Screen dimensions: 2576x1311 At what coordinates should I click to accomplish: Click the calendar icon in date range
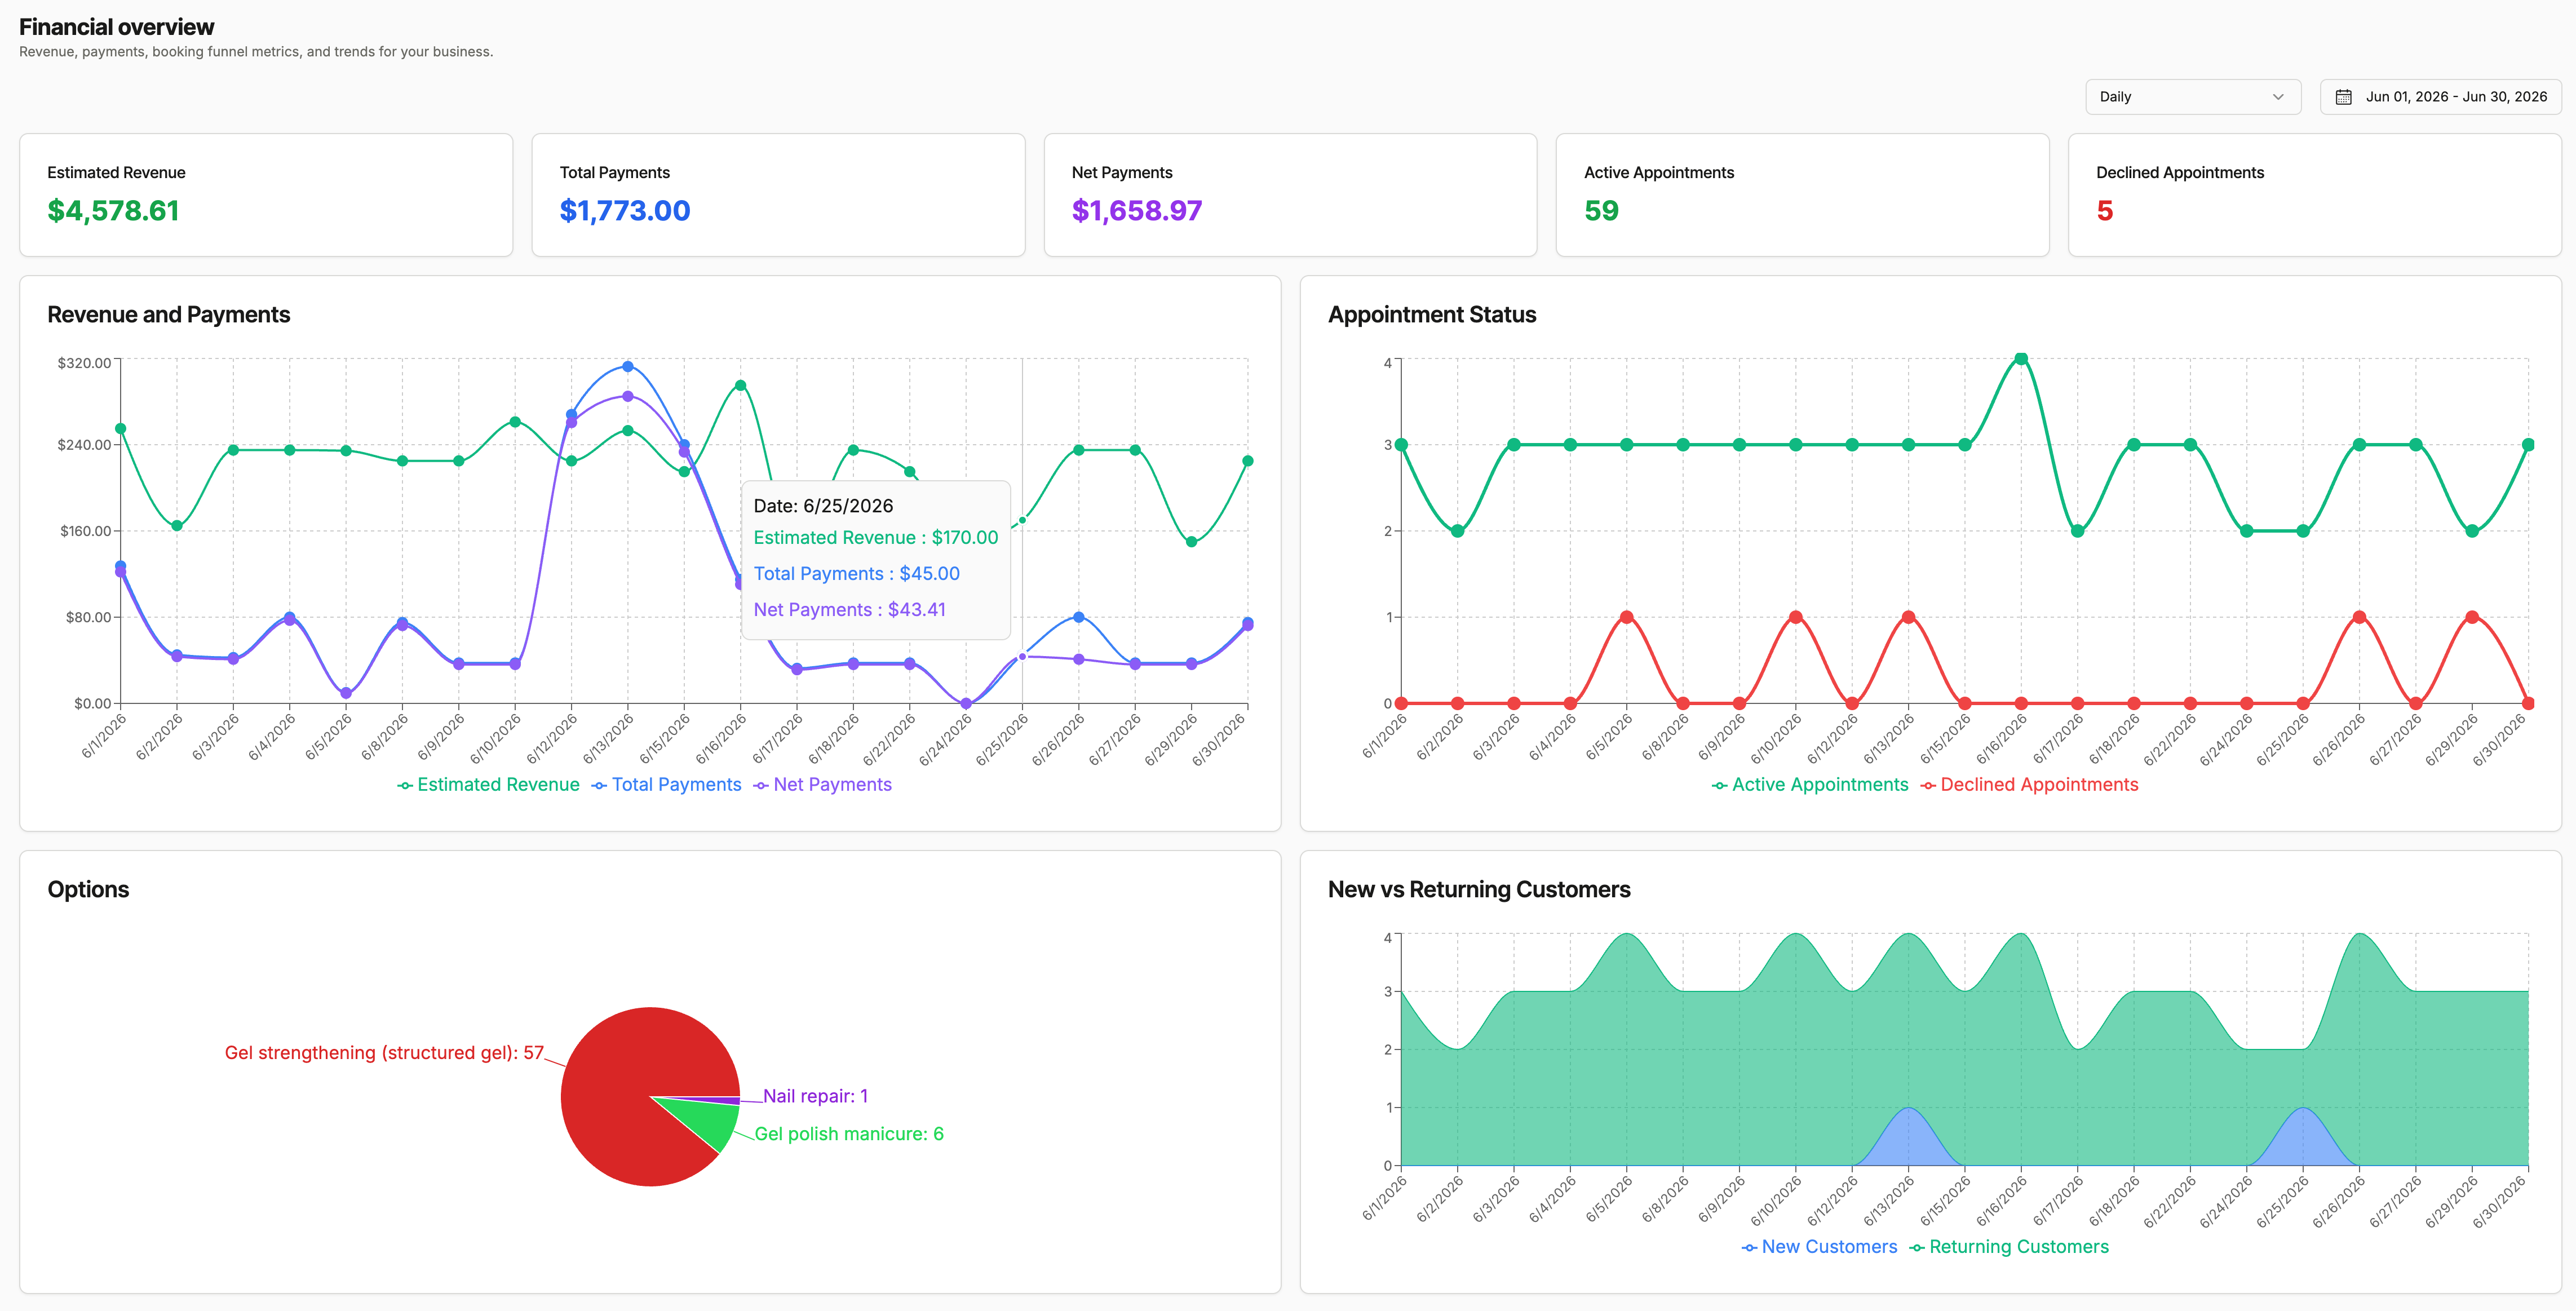click(x=2343, y=97)
